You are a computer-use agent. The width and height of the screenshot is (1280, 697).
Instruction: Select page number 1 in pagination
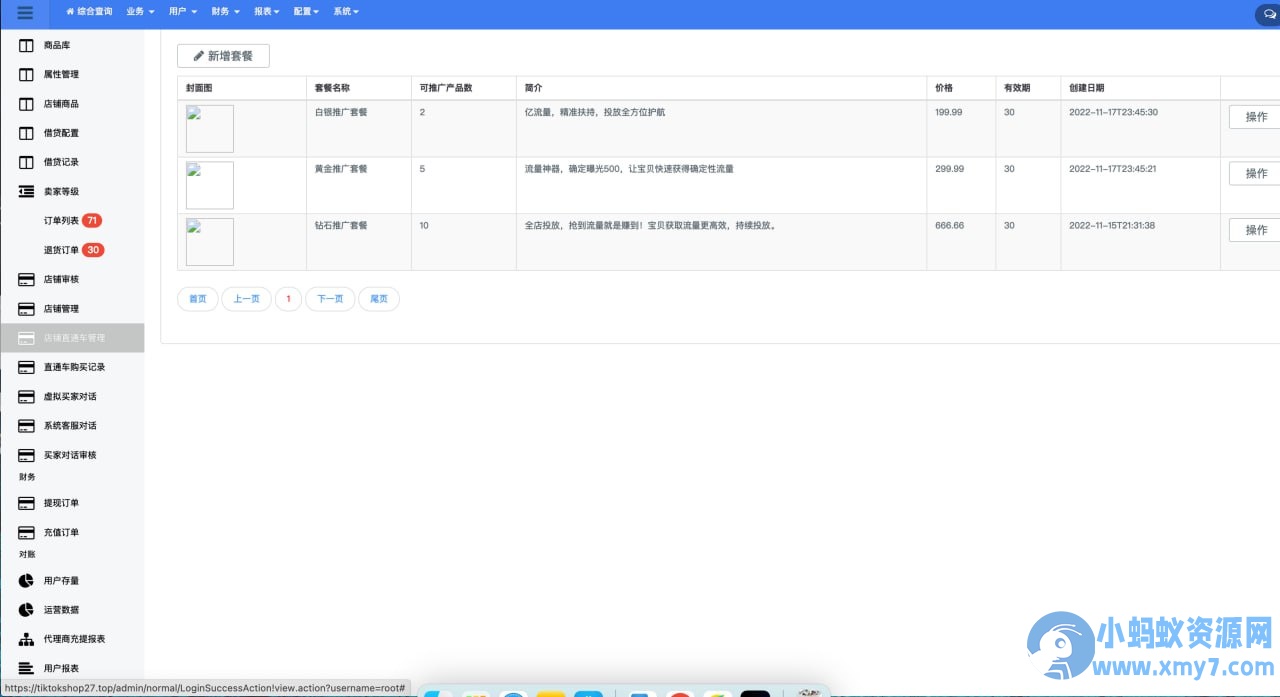(288, 299)
